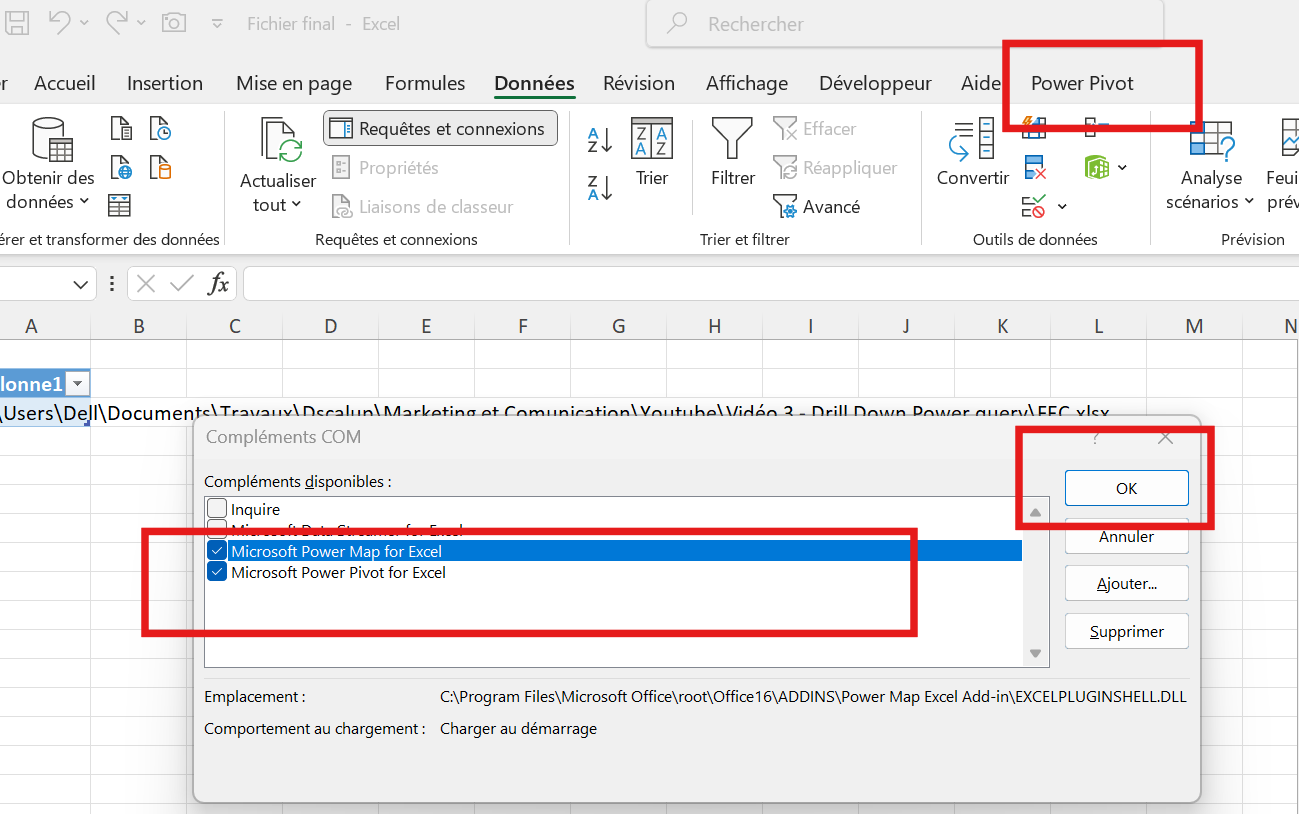Click the Existing Connections cylinder icon
The image size is (1299, 814).
(x=160, y=167)
